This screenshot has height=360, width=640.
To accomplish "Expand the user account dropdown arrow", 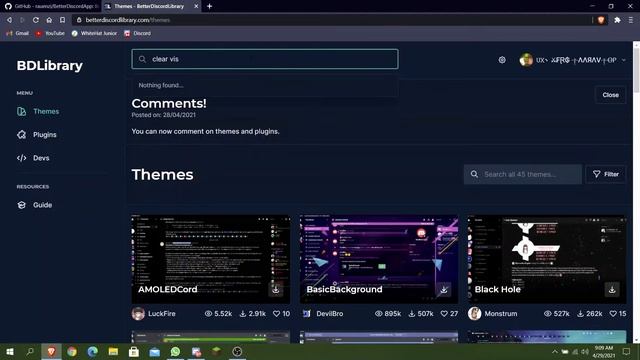I will (x=623, y=60).
